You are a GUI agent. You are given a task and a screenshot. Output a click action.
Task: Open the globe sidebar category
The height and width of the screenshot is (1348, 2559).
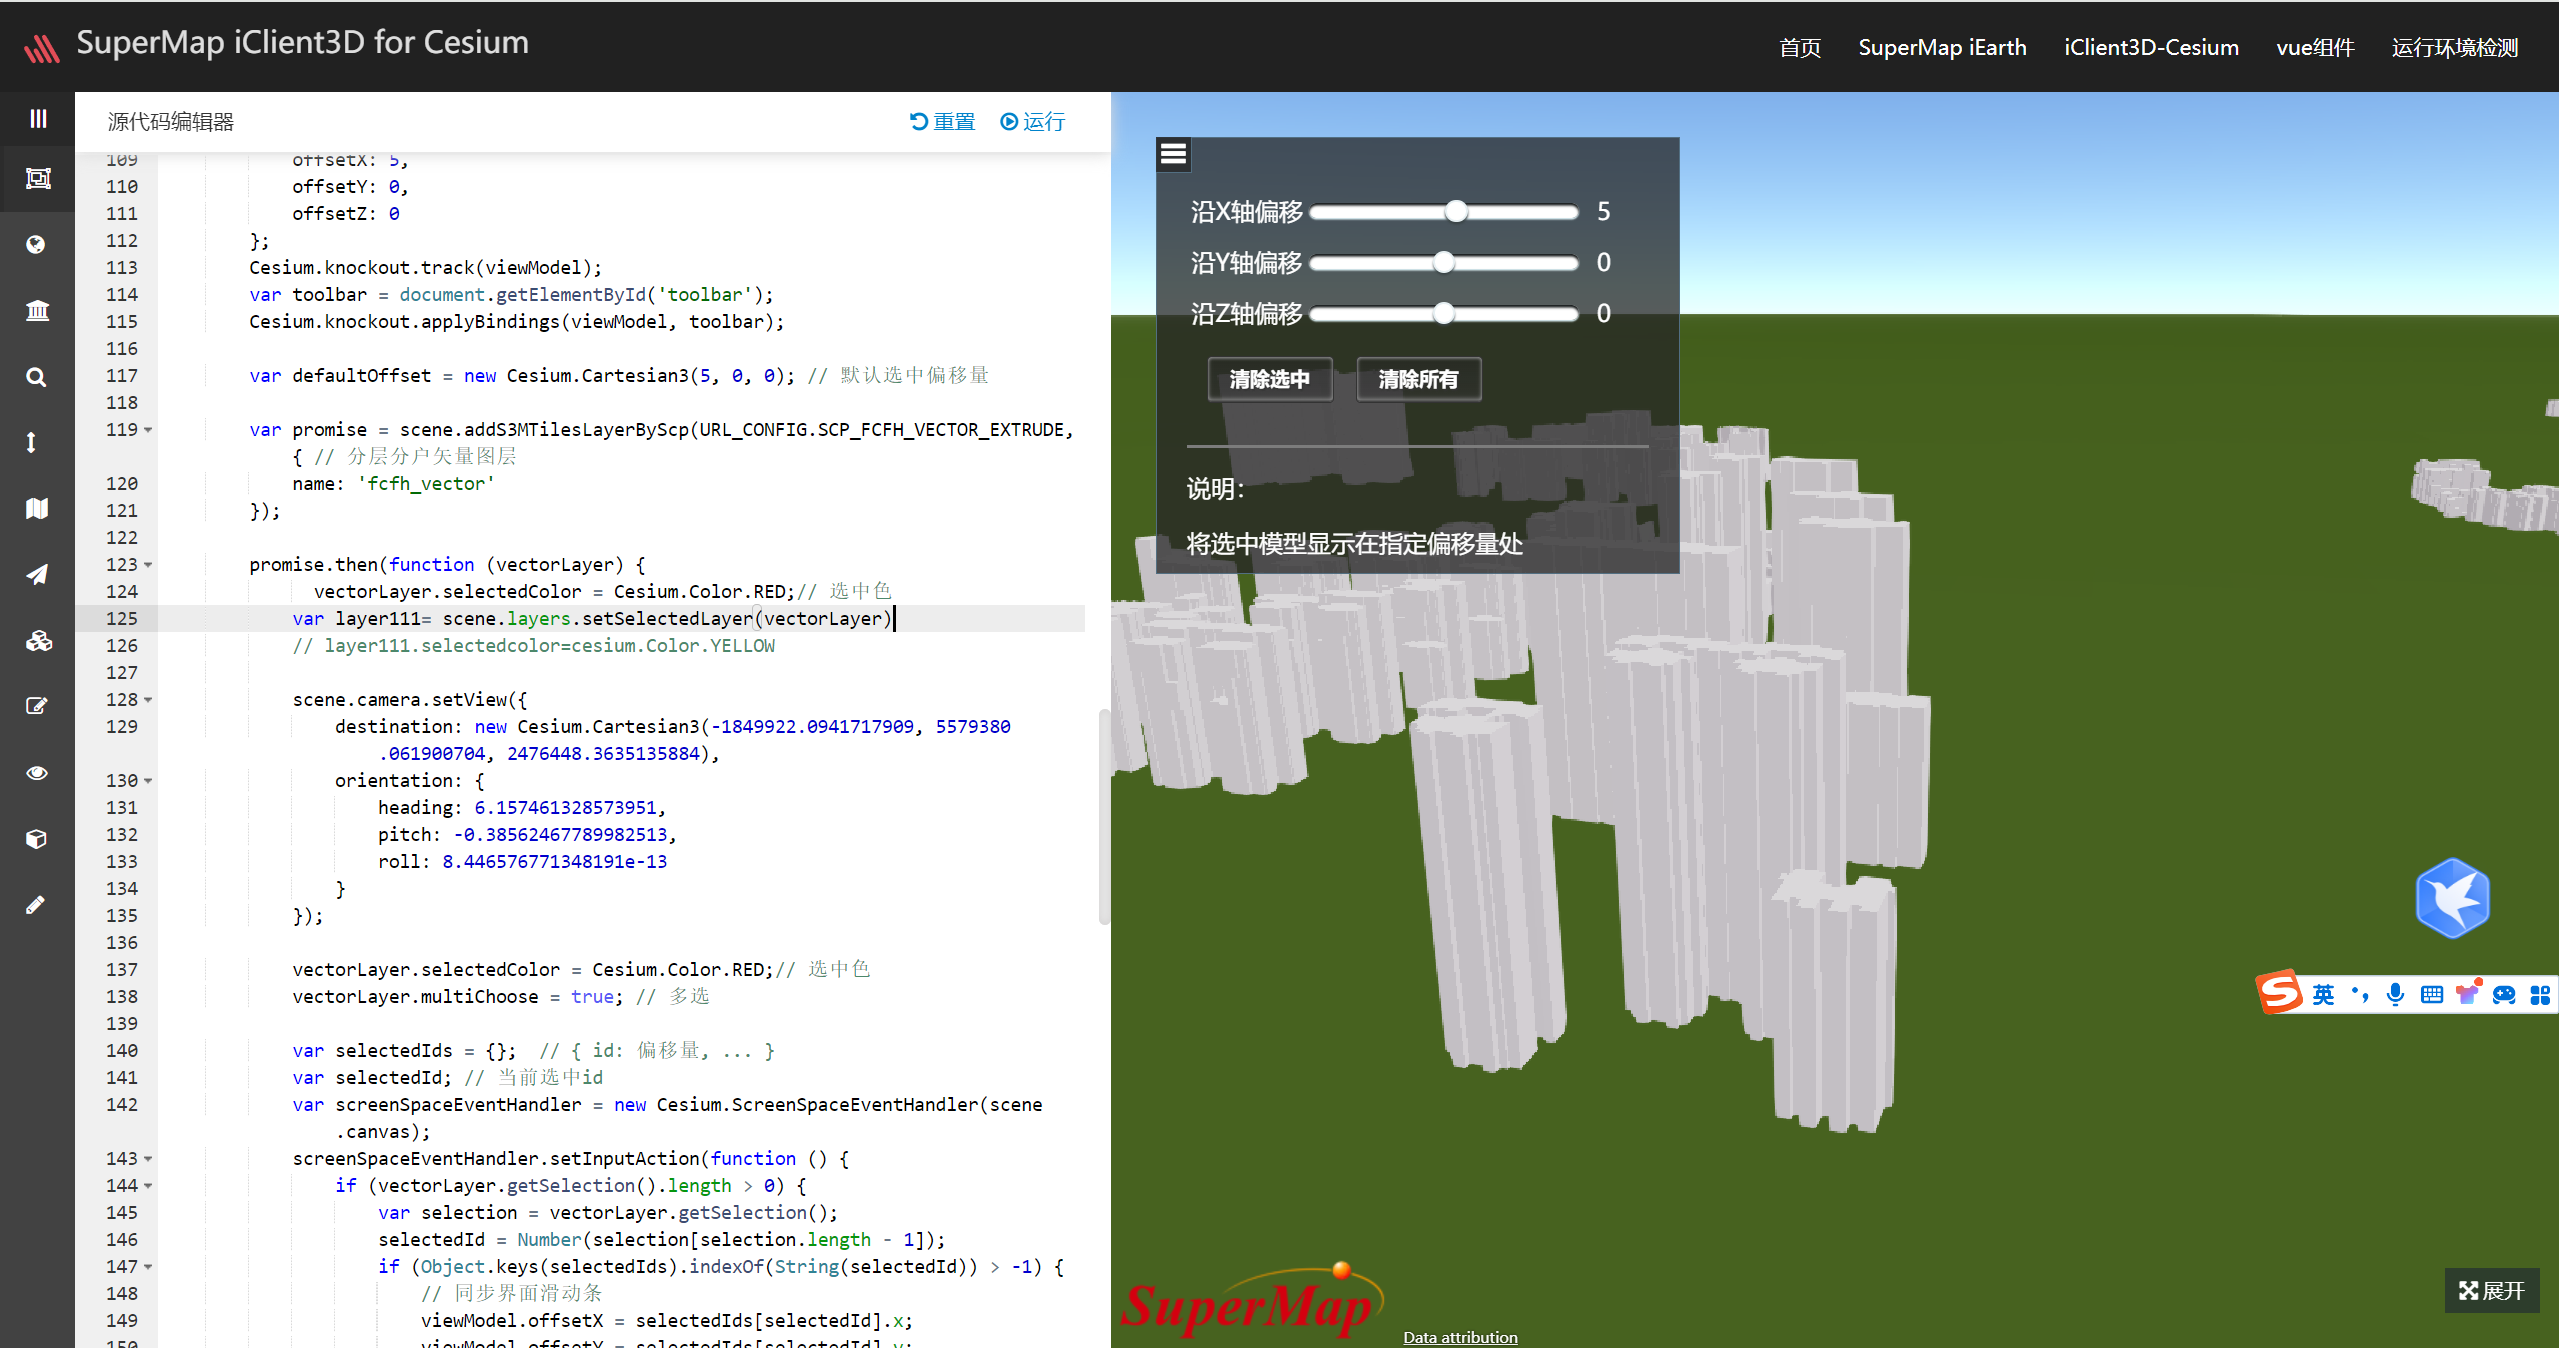36,245
